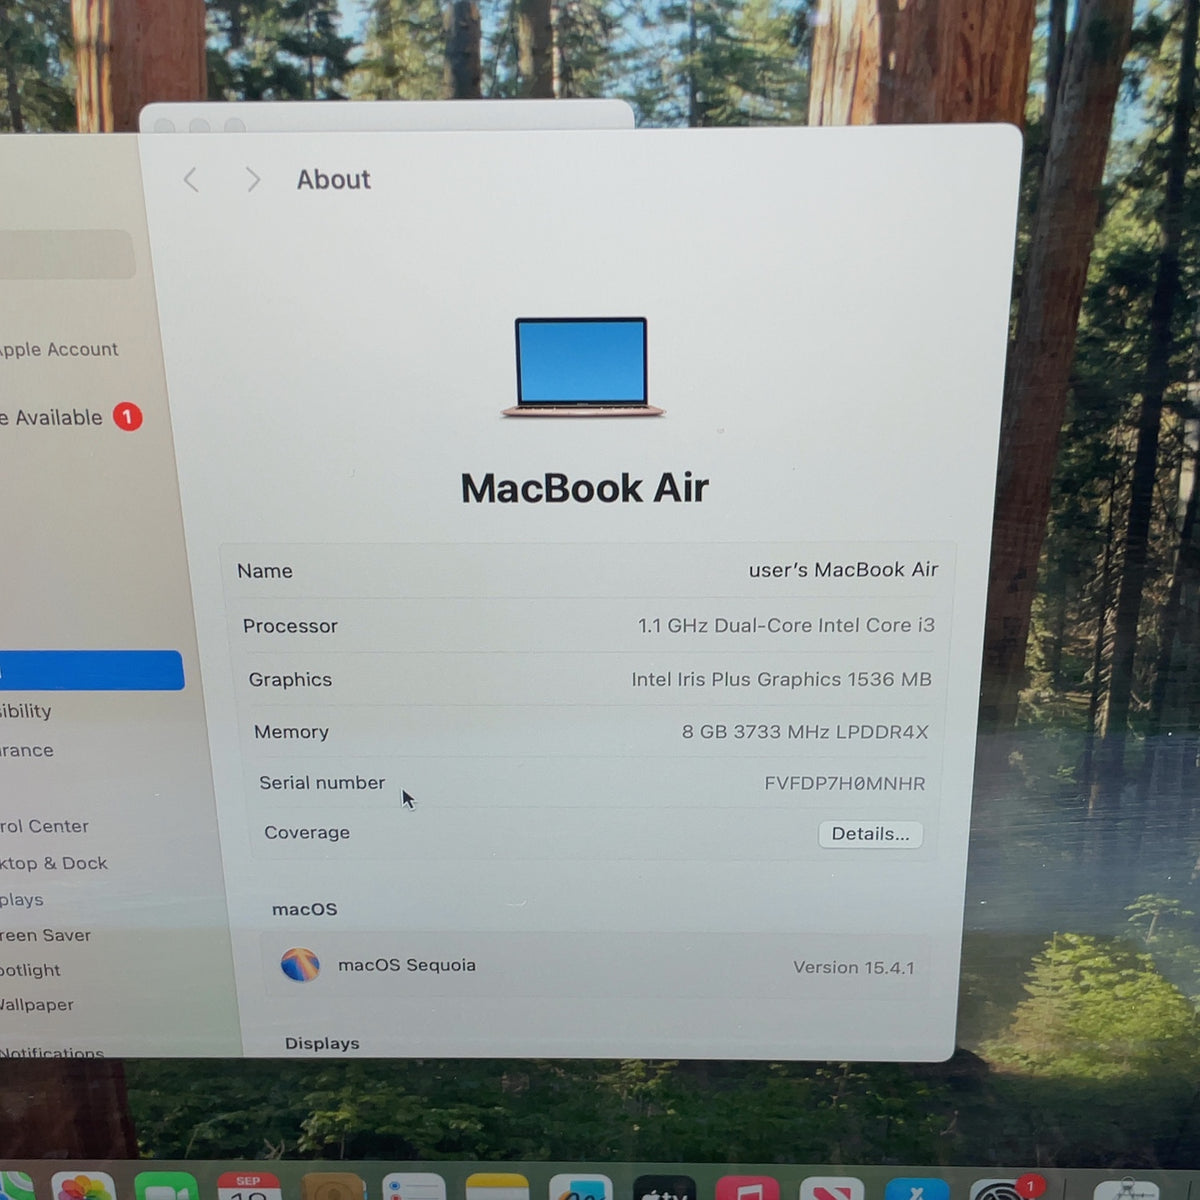Open Notifications in the sidebar
1200x1200 pixels.
[x=52, y=1052]
